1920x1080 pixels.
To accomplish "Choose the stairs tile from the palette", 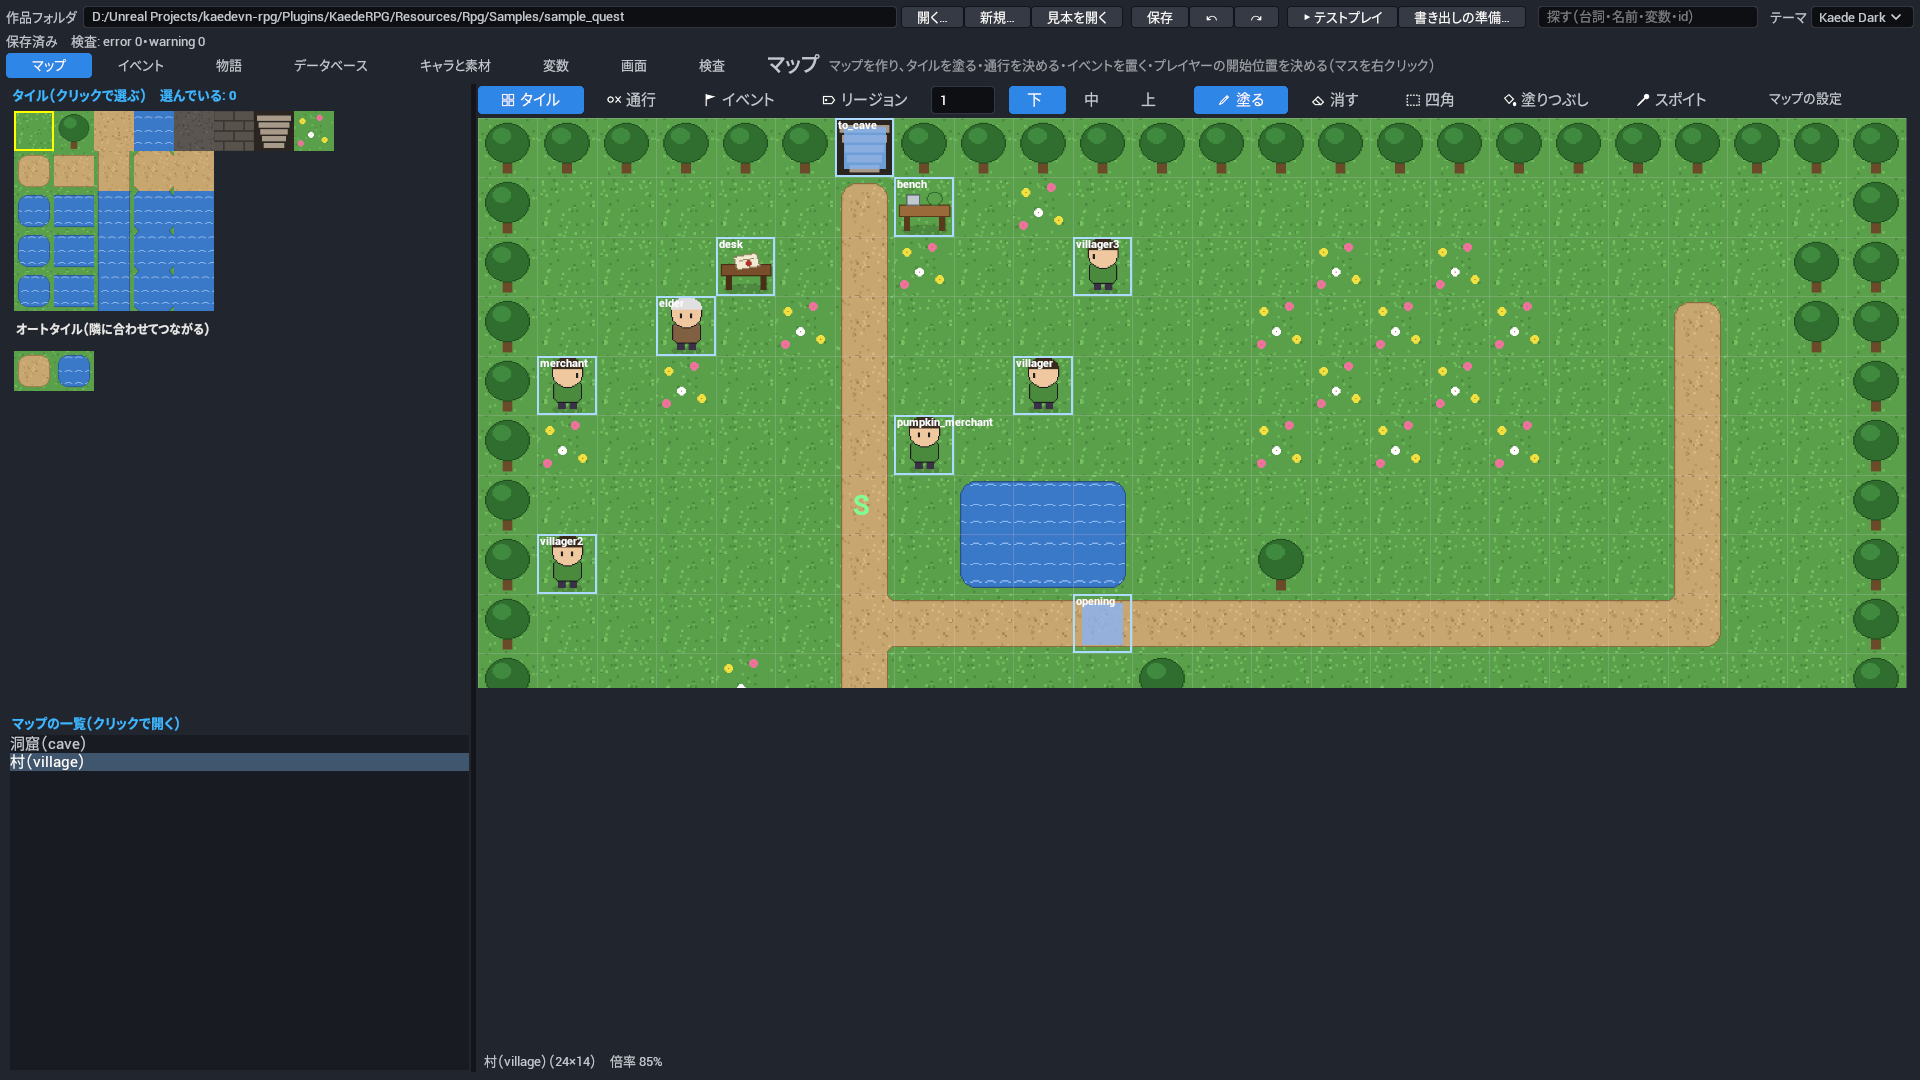I will pyautogui.click(x=274, y=131).
